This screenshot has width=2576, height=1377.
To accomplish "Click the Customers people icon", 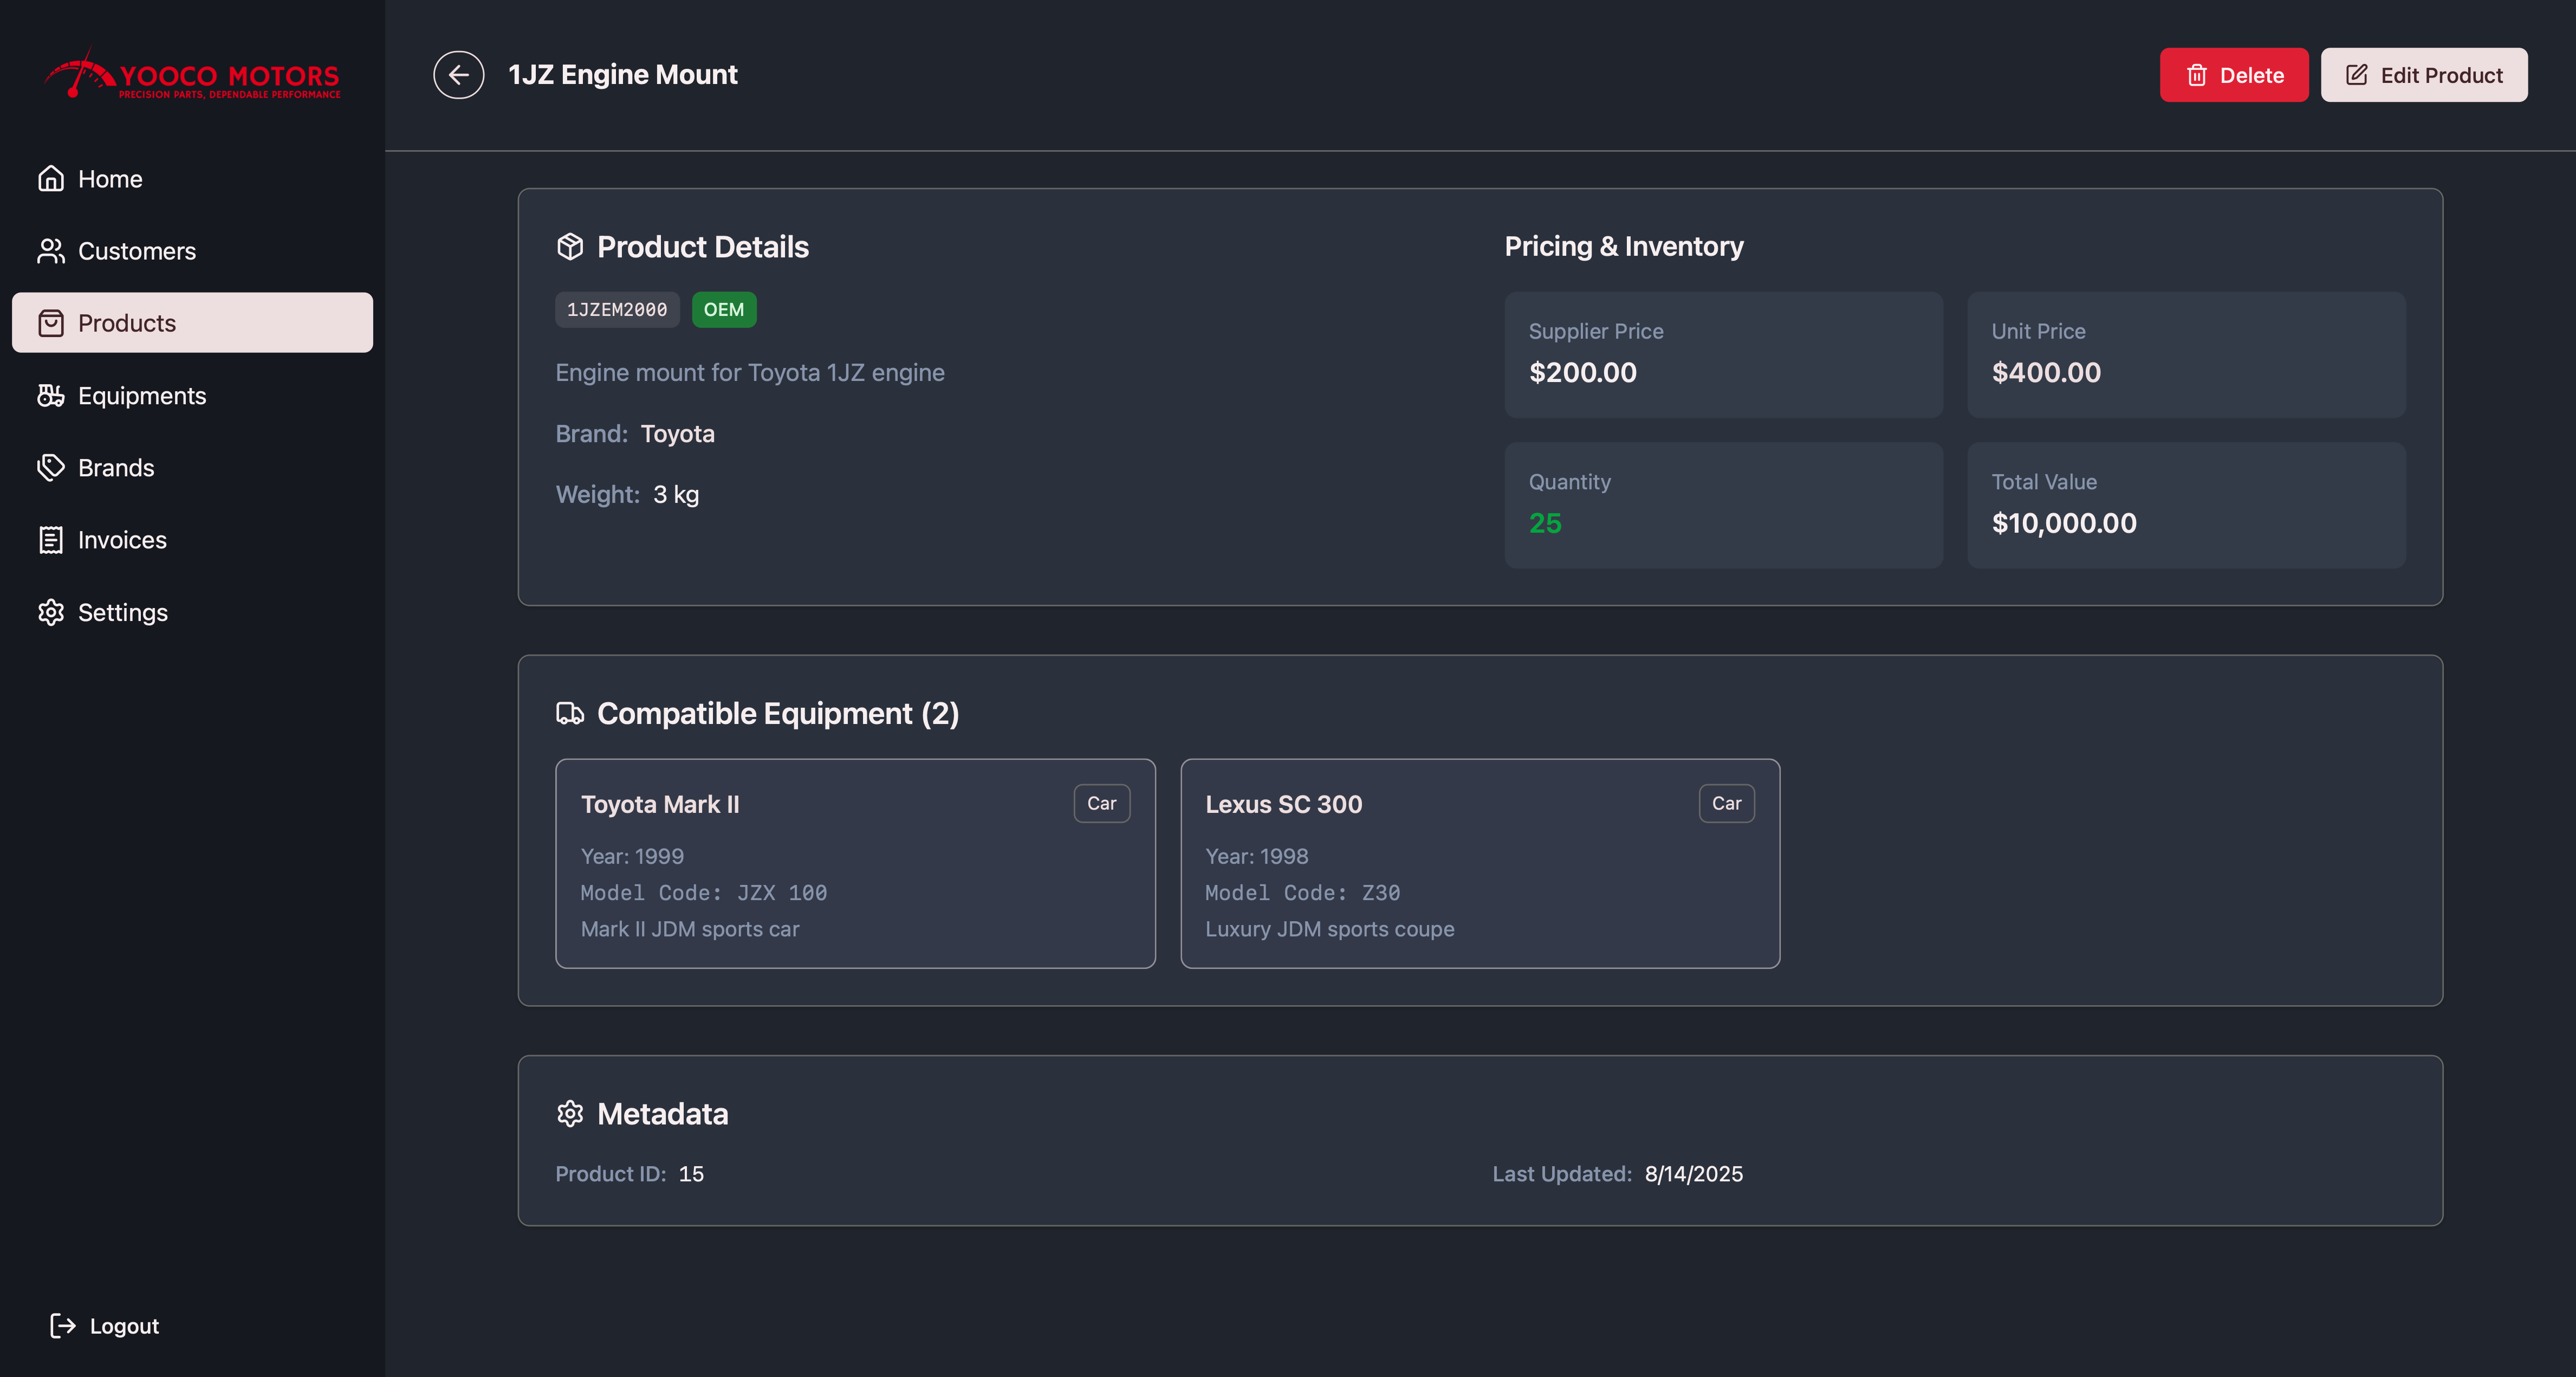I will pos(51,251).
